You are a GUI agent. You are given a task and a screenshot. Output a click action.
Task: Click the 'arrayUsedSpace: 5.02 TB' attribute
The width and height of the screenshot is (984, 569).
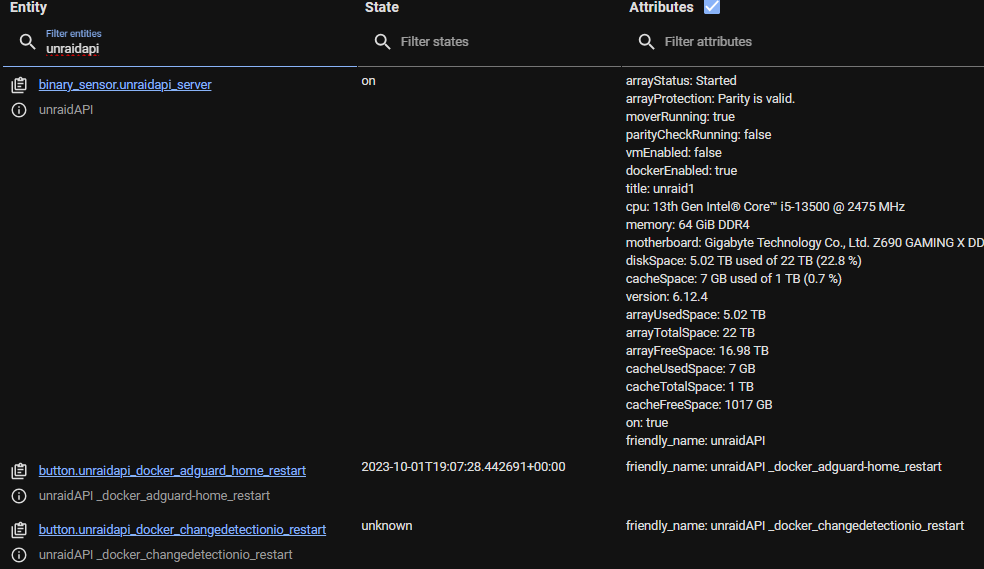coord(695,315)
